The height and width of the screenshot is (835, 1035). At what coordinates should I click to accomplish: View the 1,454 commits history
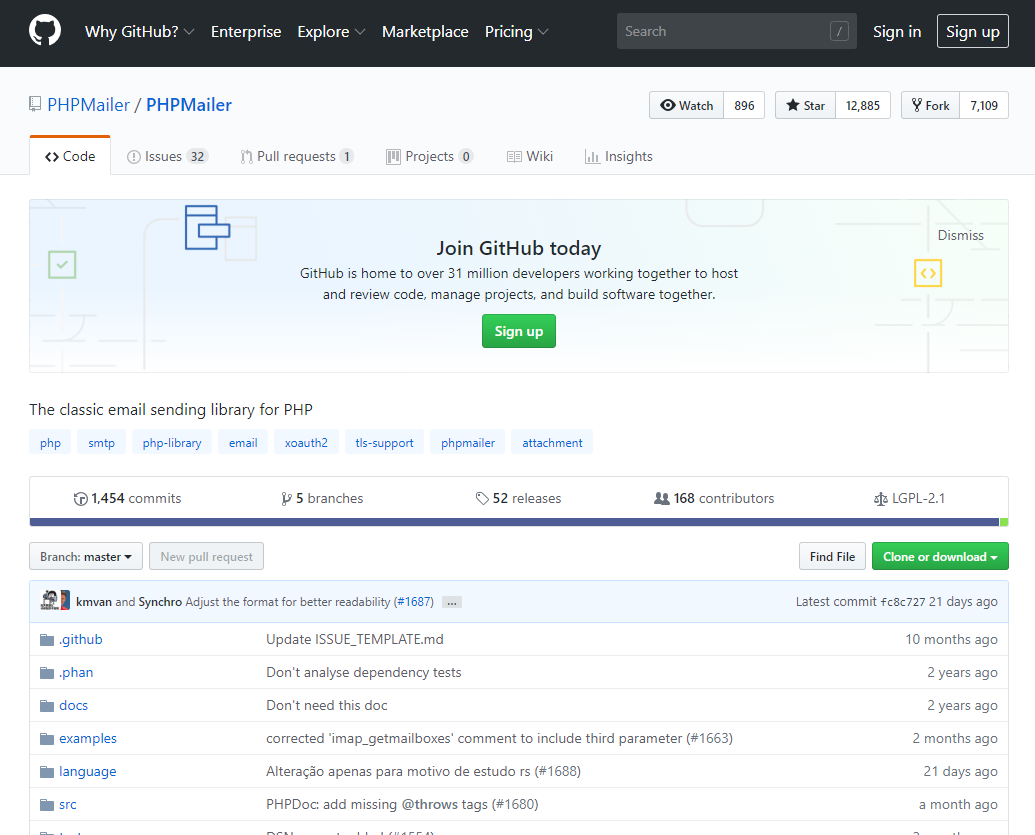(x=127, y=498)
